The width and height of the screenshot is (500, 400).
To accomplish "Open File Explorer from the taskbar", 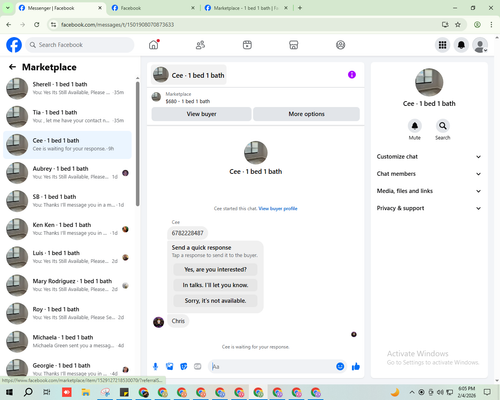I will tap(86, 392).
